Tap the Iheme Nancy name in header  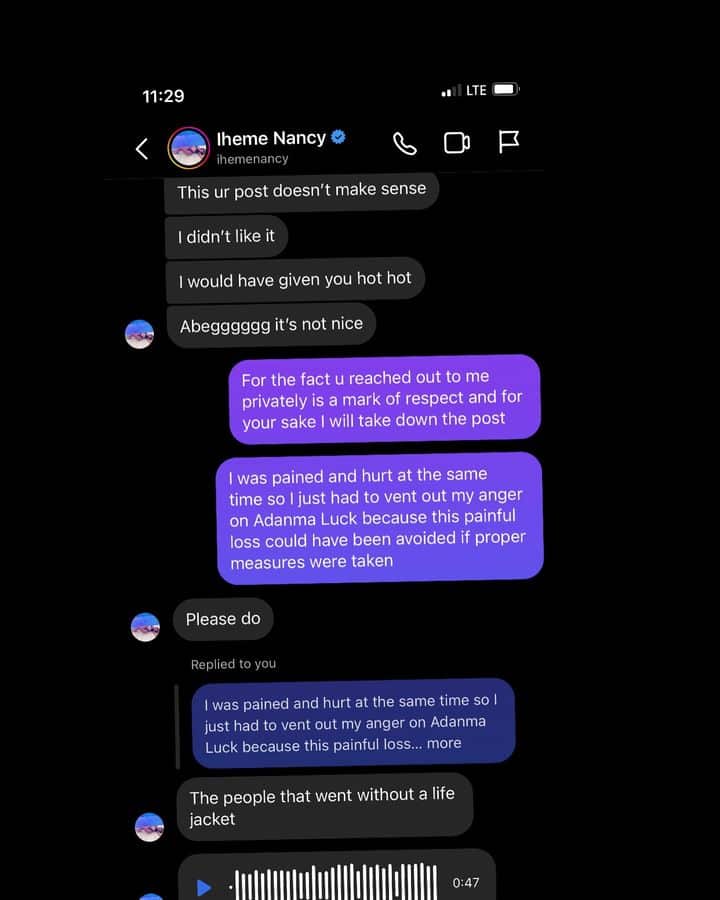click(271, 138)
